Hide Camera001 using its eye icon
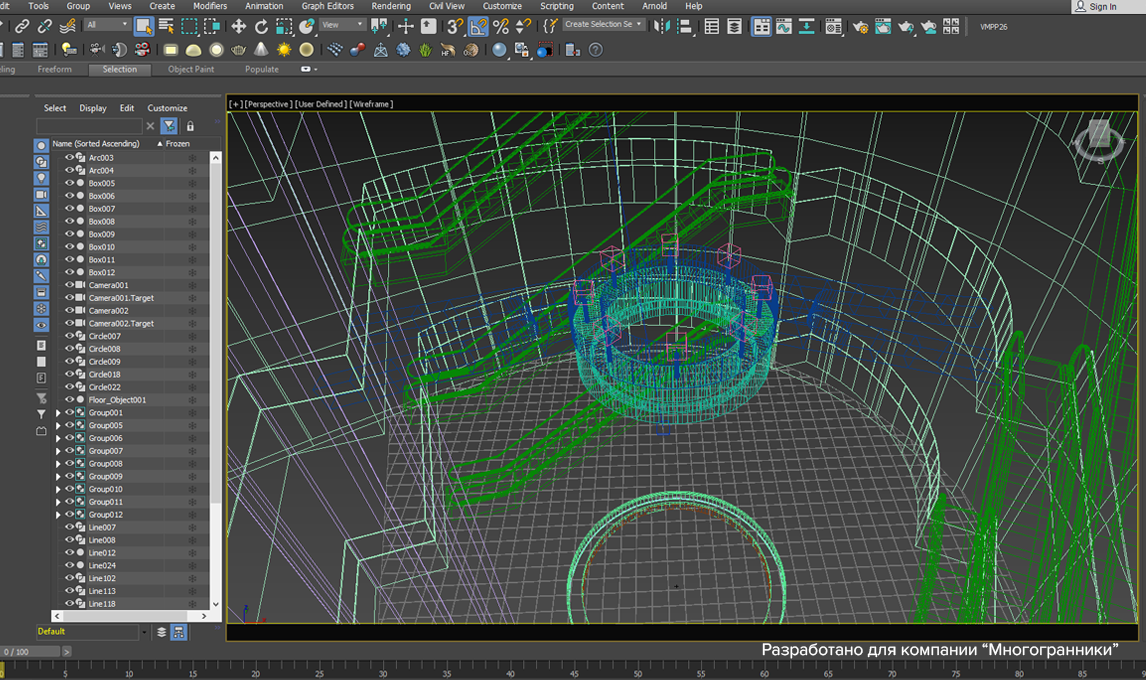This screenshot has width=1146, height=680. 69,285
